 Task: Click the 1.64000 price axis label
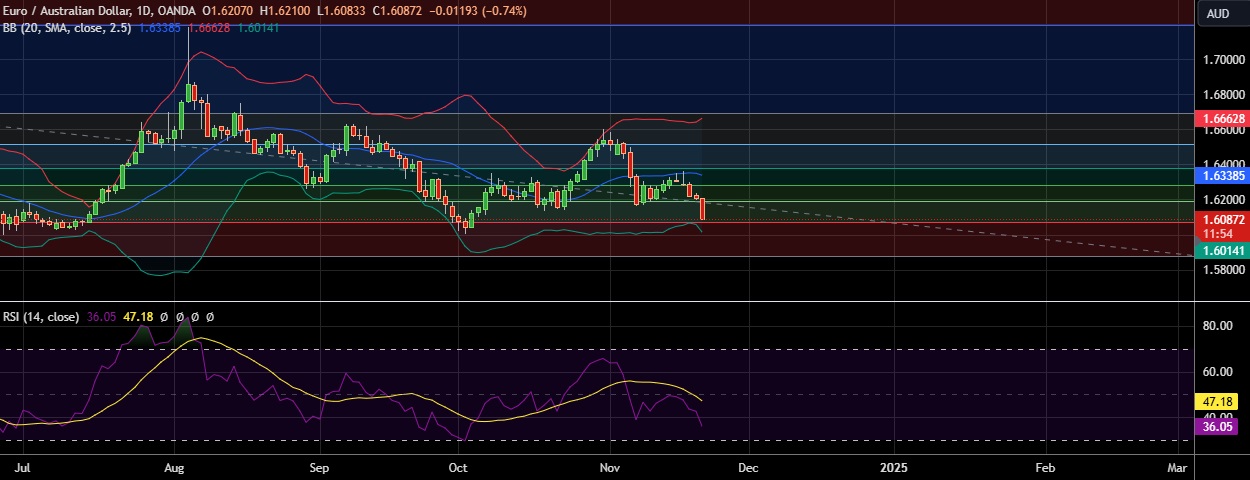point(1223,166)
